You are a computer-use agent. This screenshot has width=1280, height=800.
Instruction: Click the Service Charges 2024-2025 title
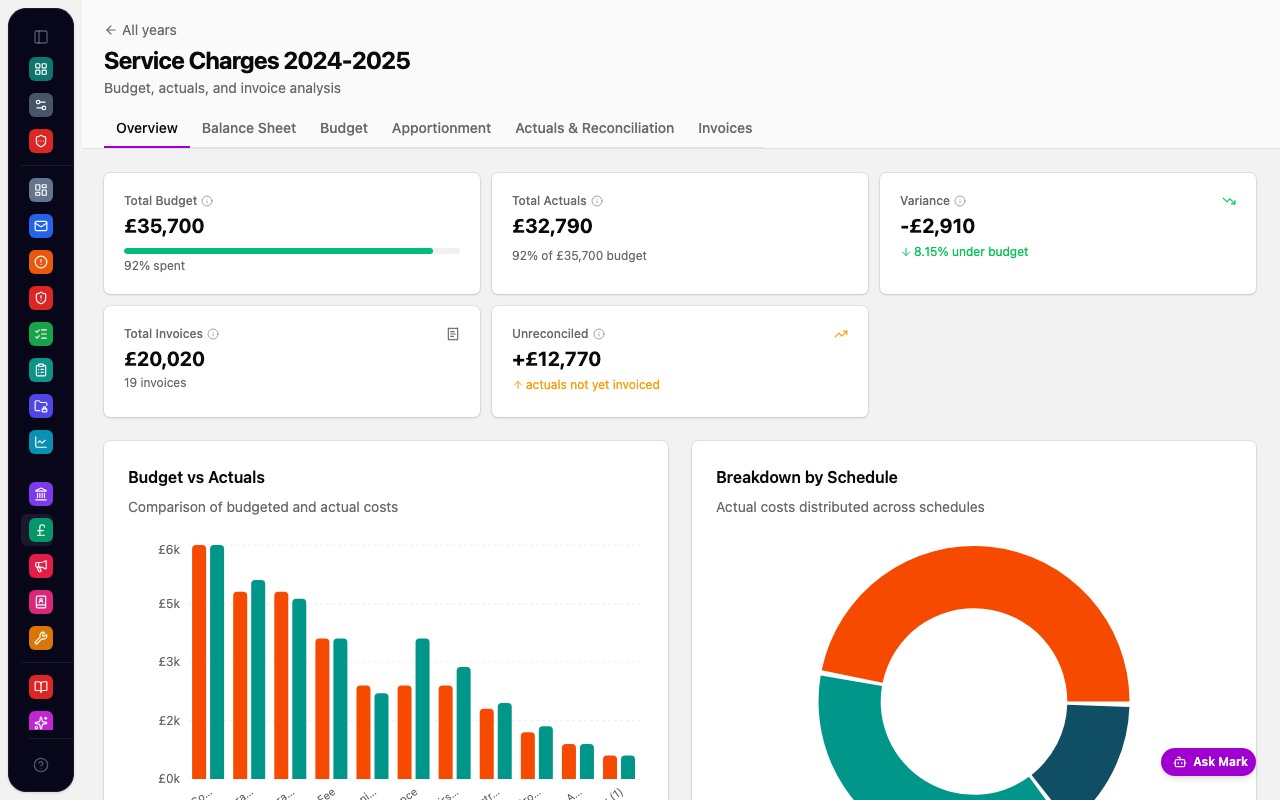point(257,61)
